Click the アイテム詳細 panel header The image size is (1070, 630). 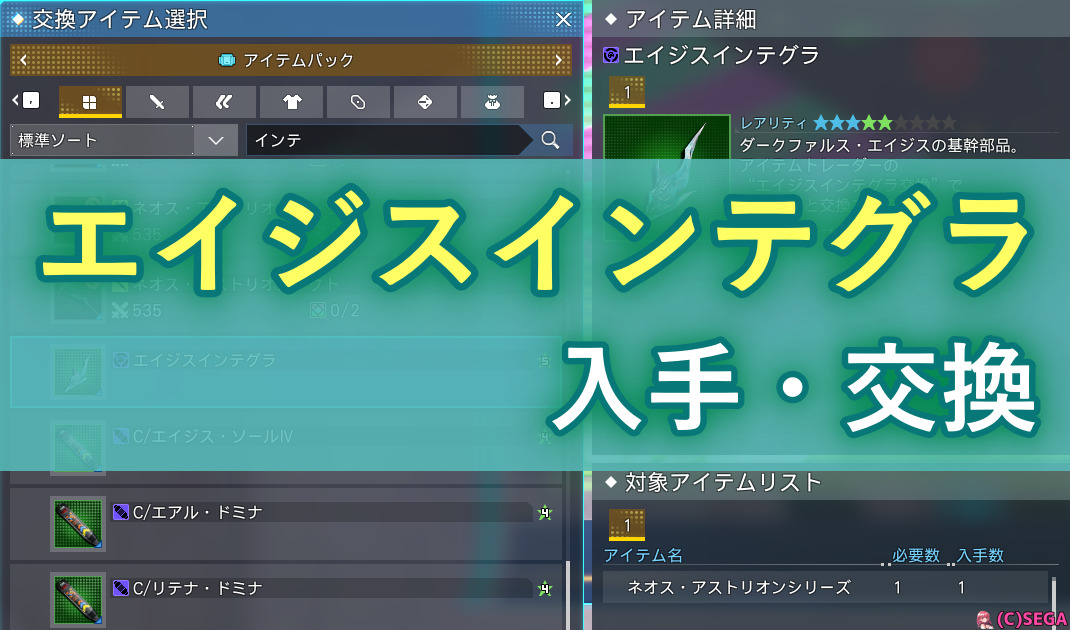(x=830, y=20)
